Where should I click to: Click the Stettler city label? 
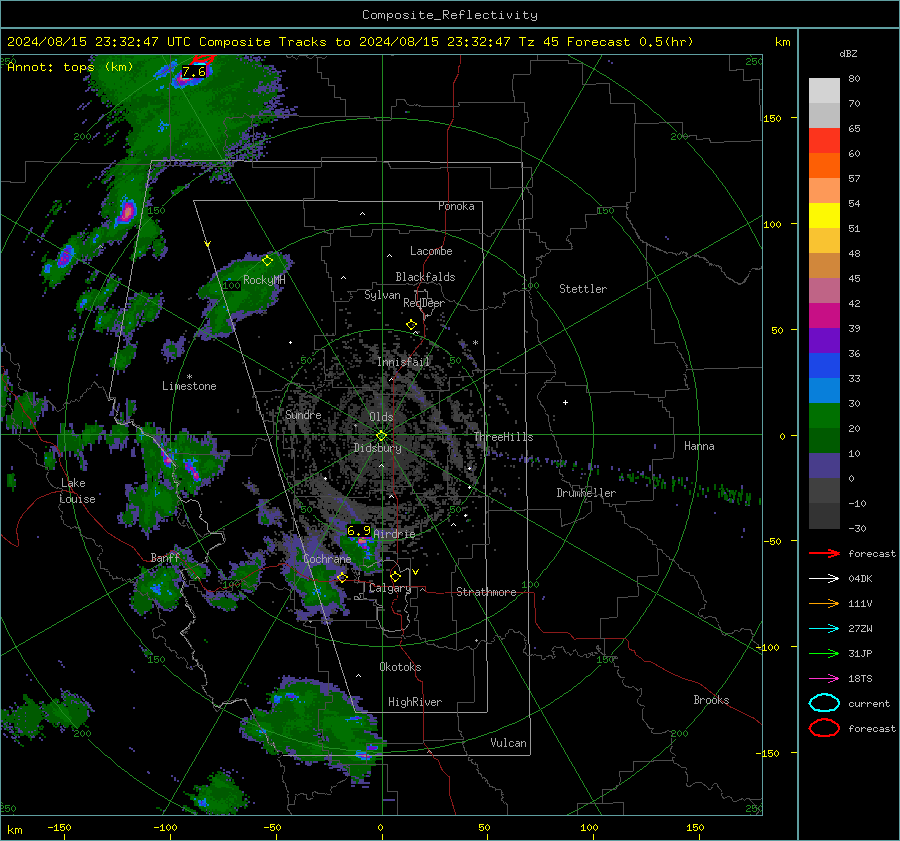(x=583, y=289)
